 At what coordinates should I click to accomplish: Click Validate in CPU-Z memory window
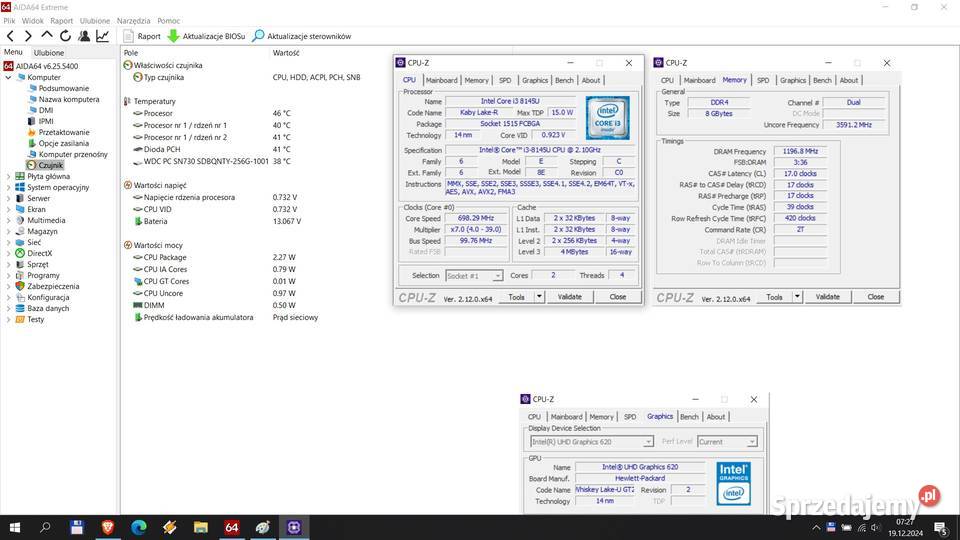(828, 297)
